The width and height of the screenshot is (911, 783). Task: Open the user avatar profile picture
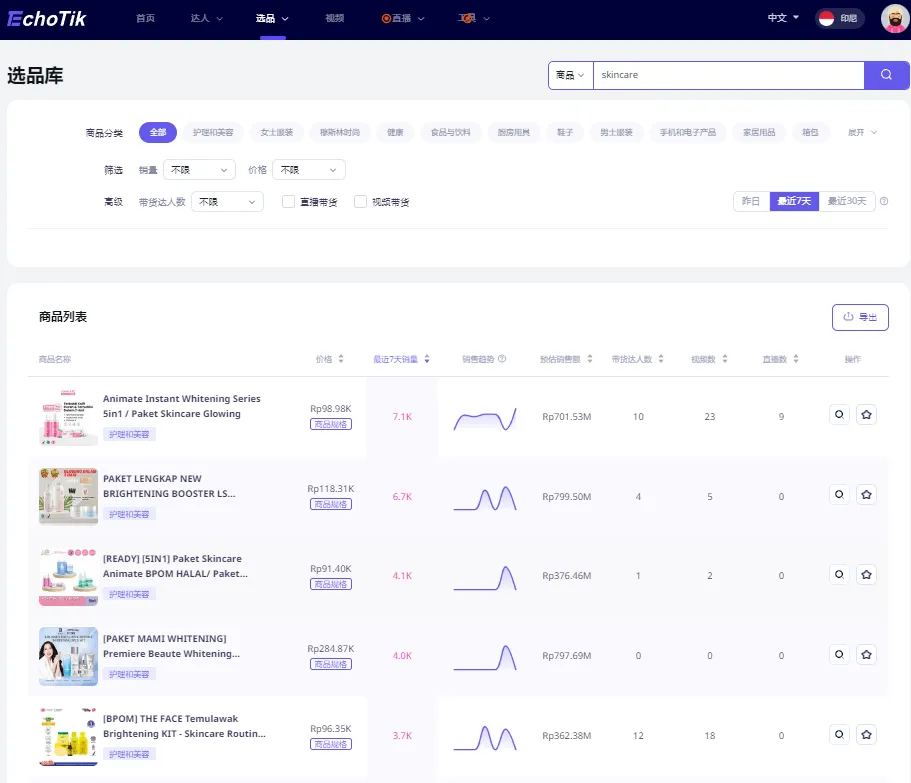895,19
